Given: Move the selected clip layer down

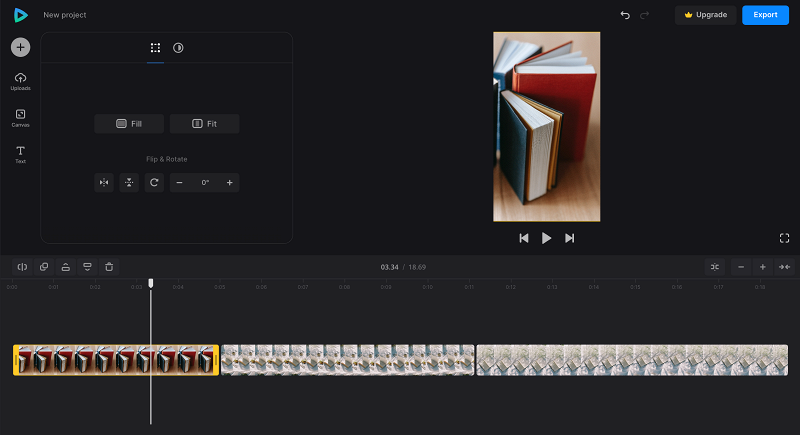Looking at the screenshot, I should click(x=87, y=267).
